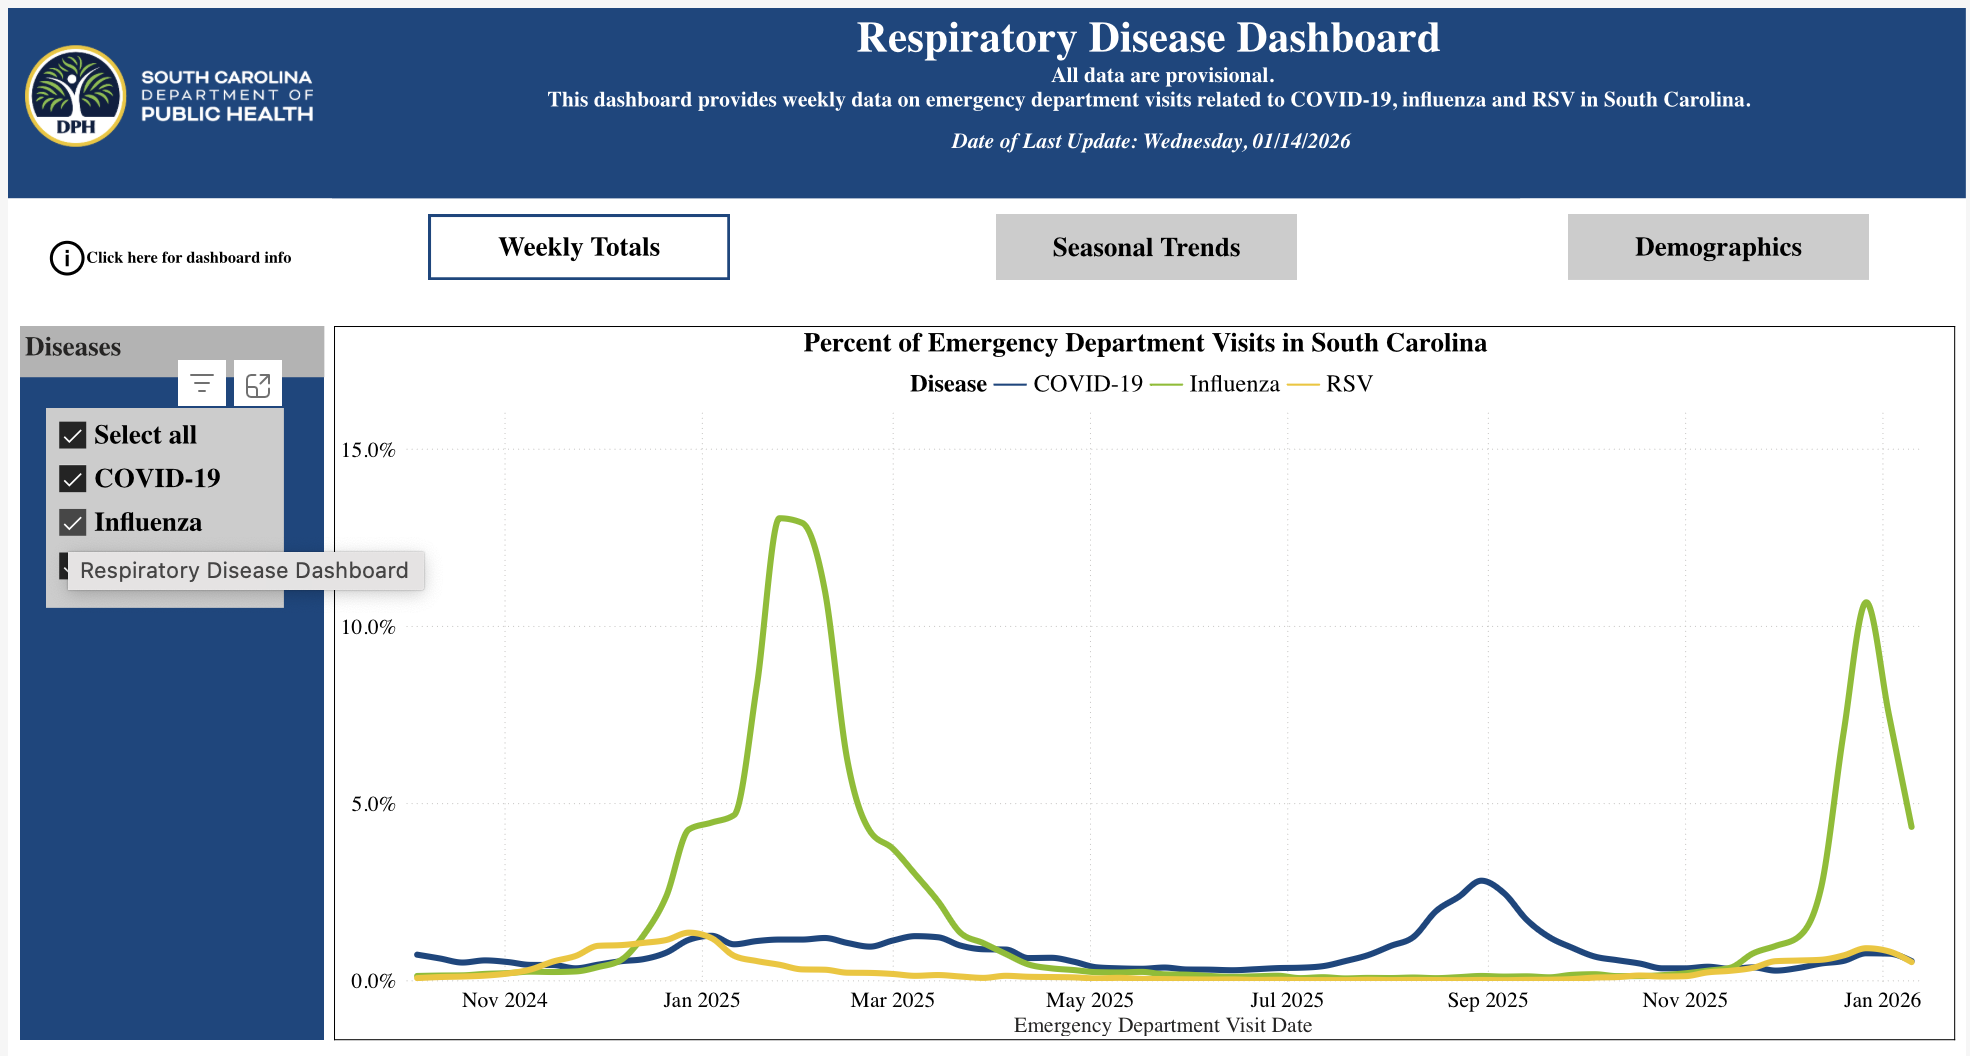Open focus mode for the Diseases slicer
This screenshot has height=1056, width=1970.
258,384
